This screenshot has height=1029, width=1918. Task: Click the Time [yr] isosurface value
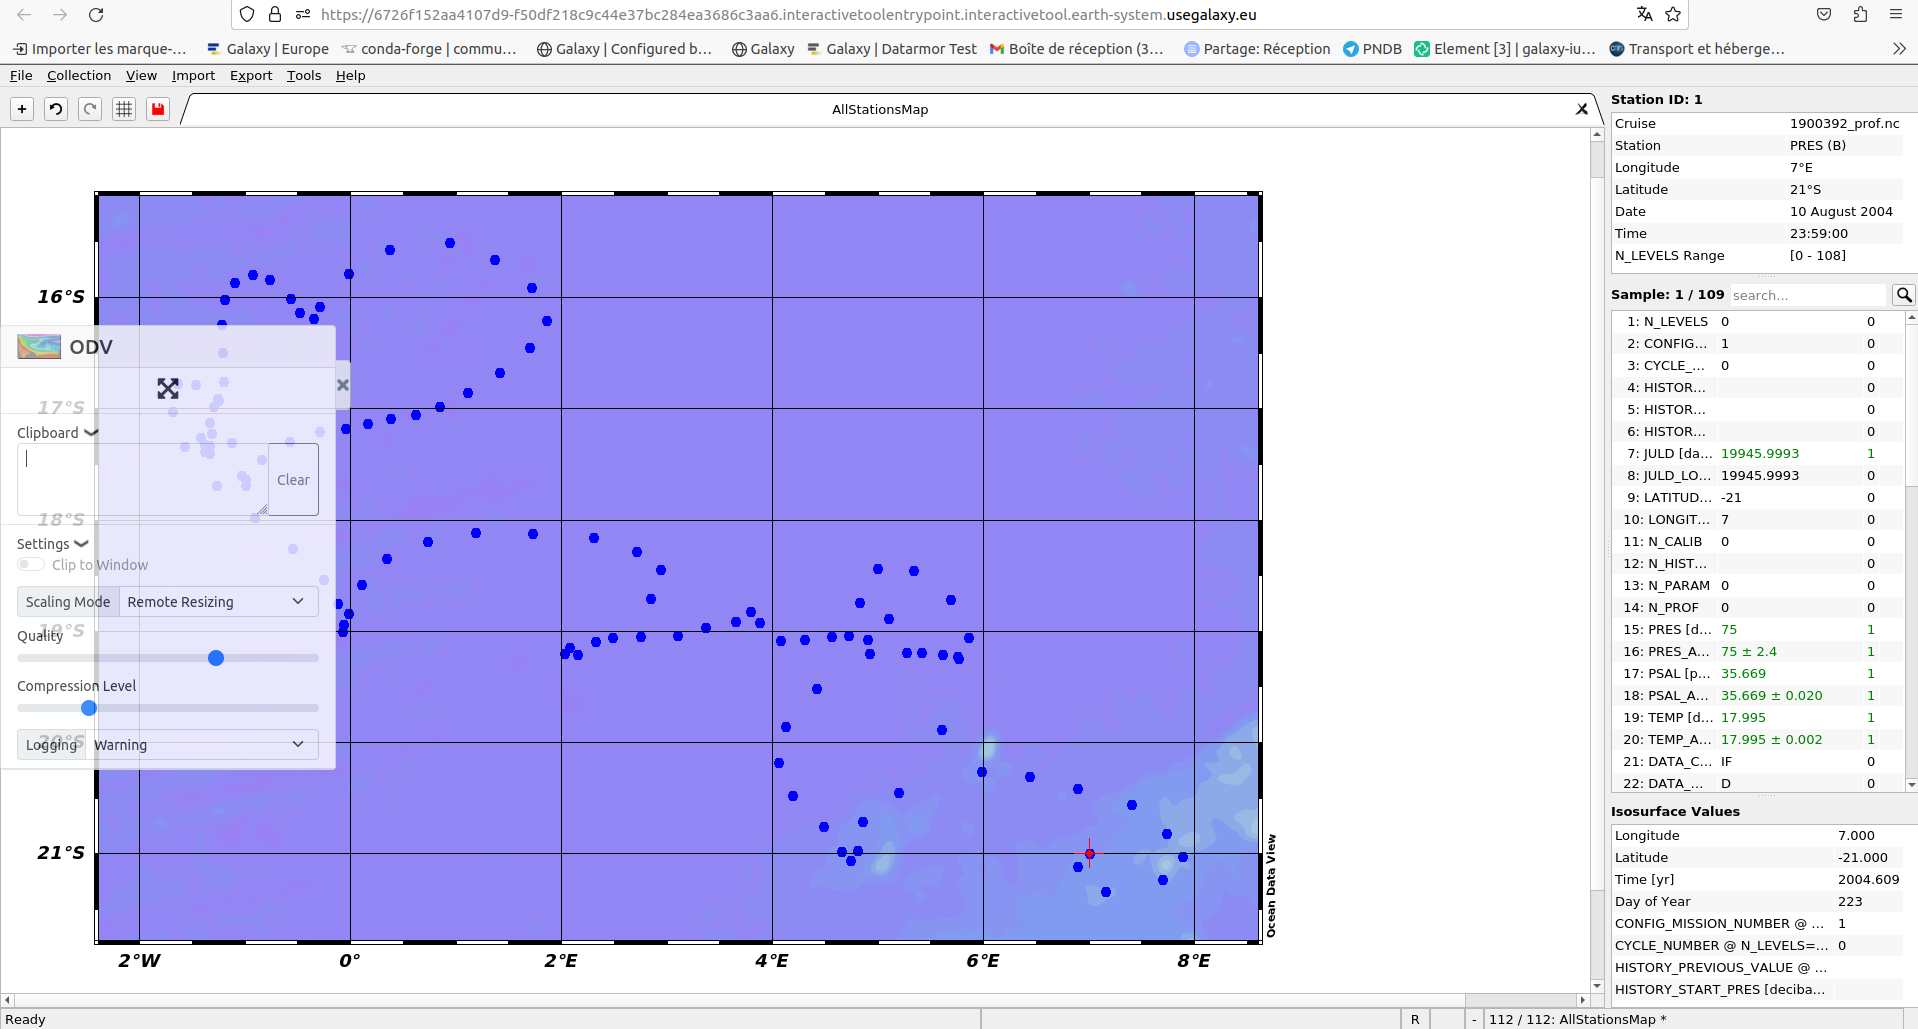(x=1868, y=880)
